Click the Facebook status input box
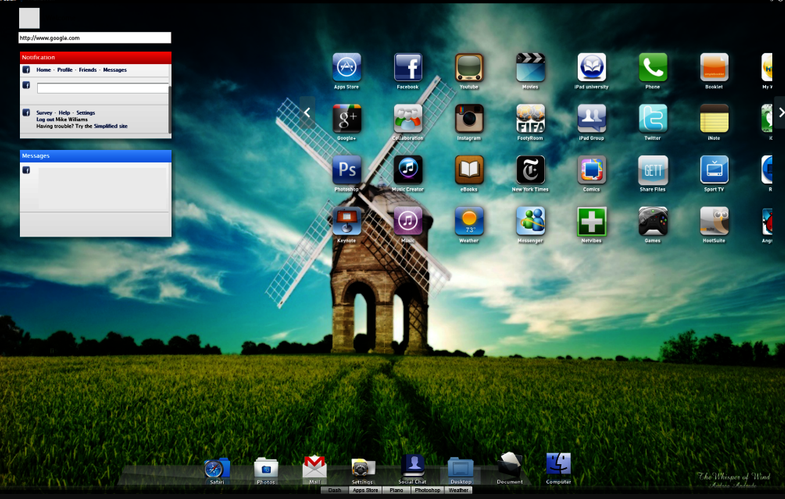 pyautogui.click(x=103, y=89)
